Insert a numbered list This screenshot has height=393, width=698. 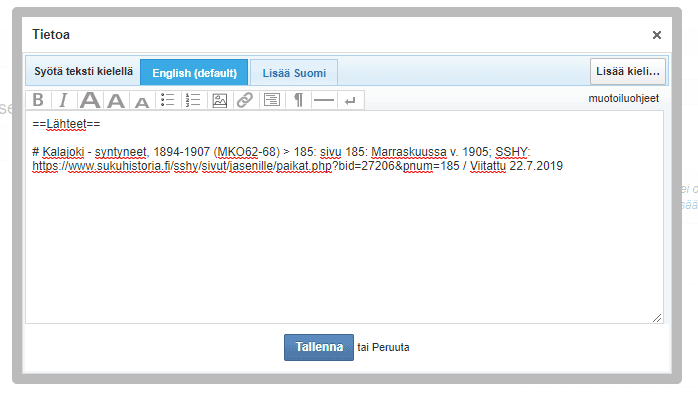(194, 100)
